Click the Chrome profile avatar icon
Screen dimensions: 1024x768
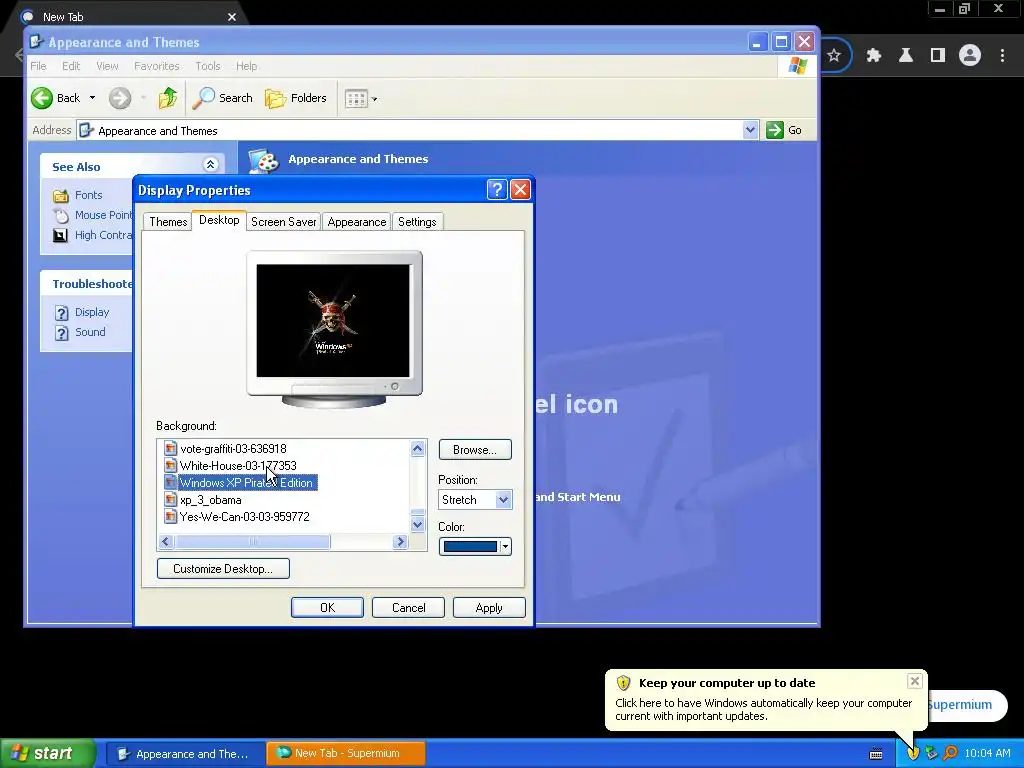[970, 56]
